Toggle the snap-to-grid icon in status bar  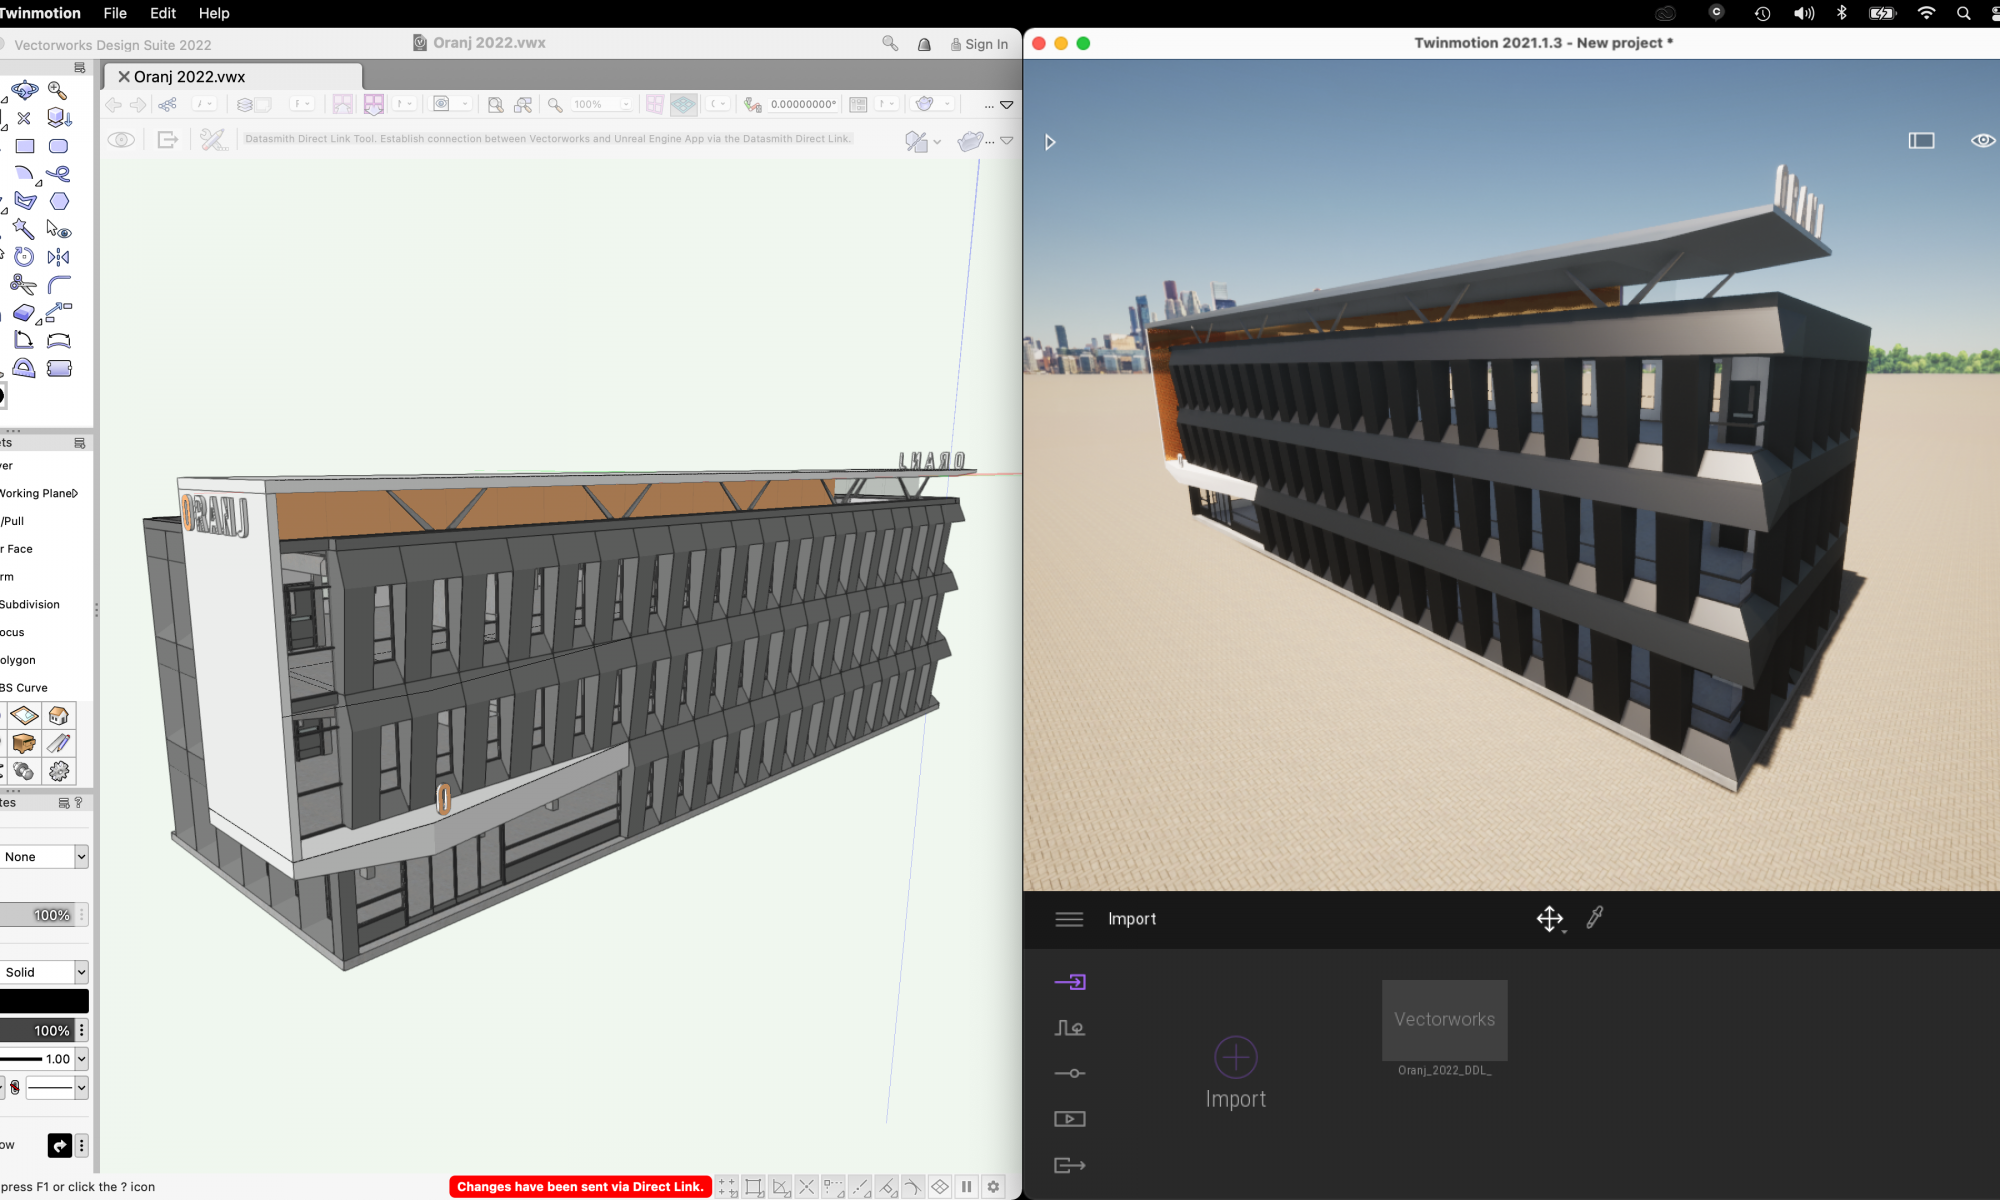727,1187
